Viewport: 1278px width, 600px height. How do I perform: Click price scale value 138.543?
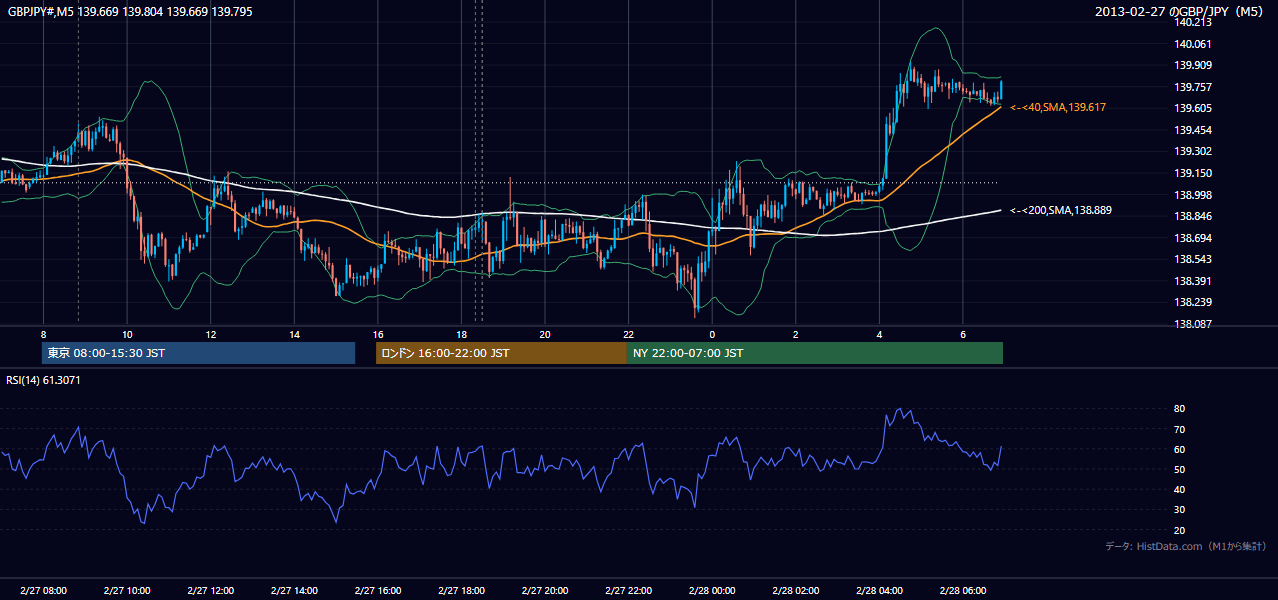point(1193,259)
